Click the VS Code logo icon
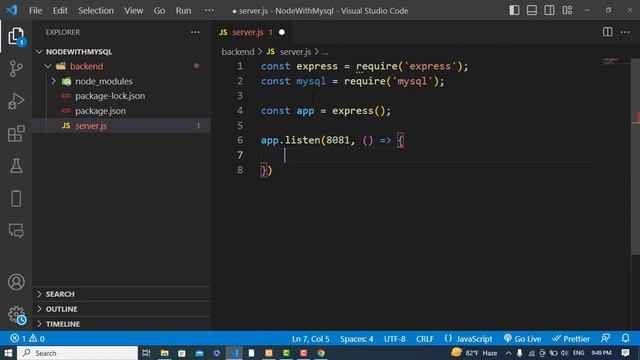This screenshot has width=640, height=360. point(12,10)
